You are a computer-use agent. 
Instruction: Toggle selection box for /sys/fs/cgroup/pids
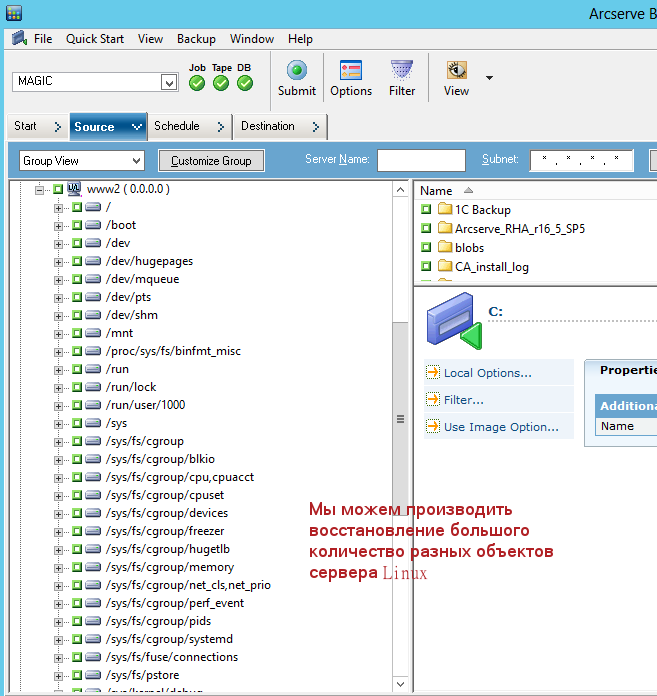tap(77, 621)
